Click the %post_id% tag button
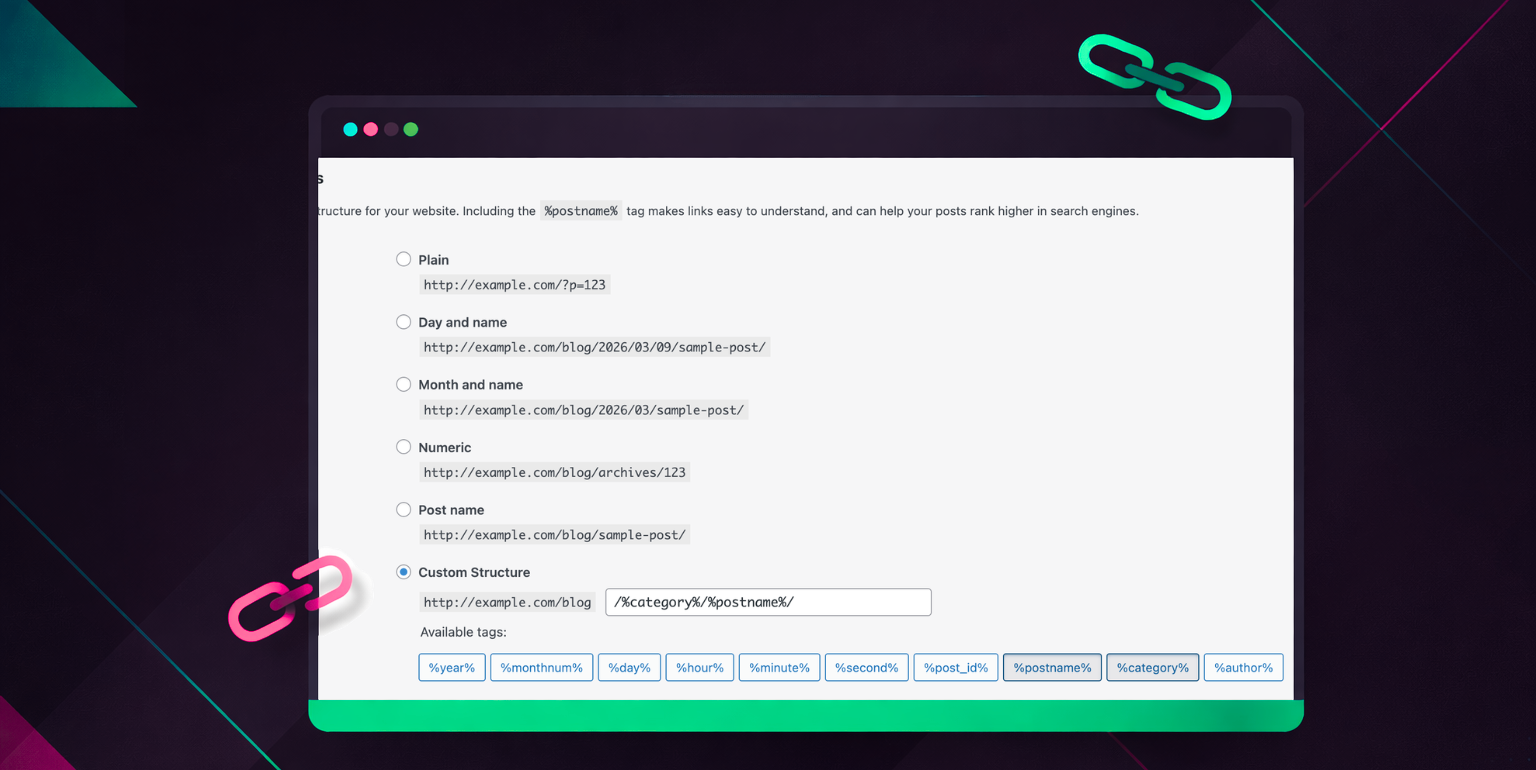Screen dimensions: 1536x770 point(955,668)
